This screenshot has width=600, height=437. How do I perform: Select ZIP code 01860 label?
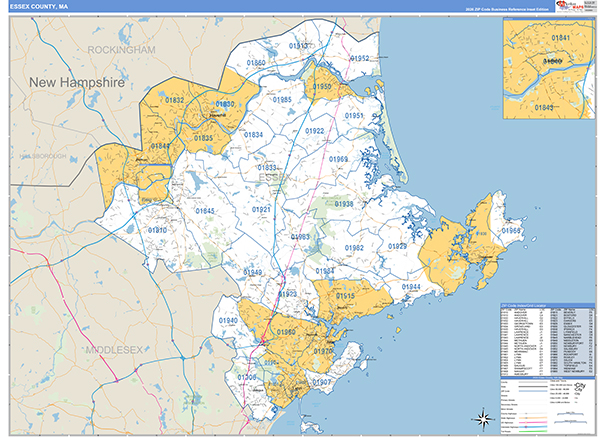click(256, 63)
